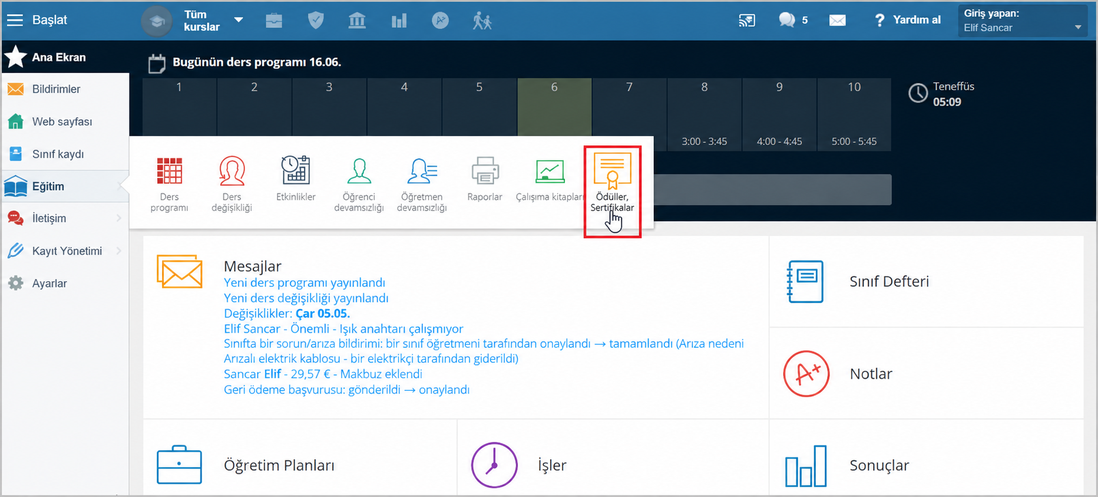Select lesson period 6 in the schedule
Screen dimensions: 1098x497
pyautogui.click(x=554, y=114)
